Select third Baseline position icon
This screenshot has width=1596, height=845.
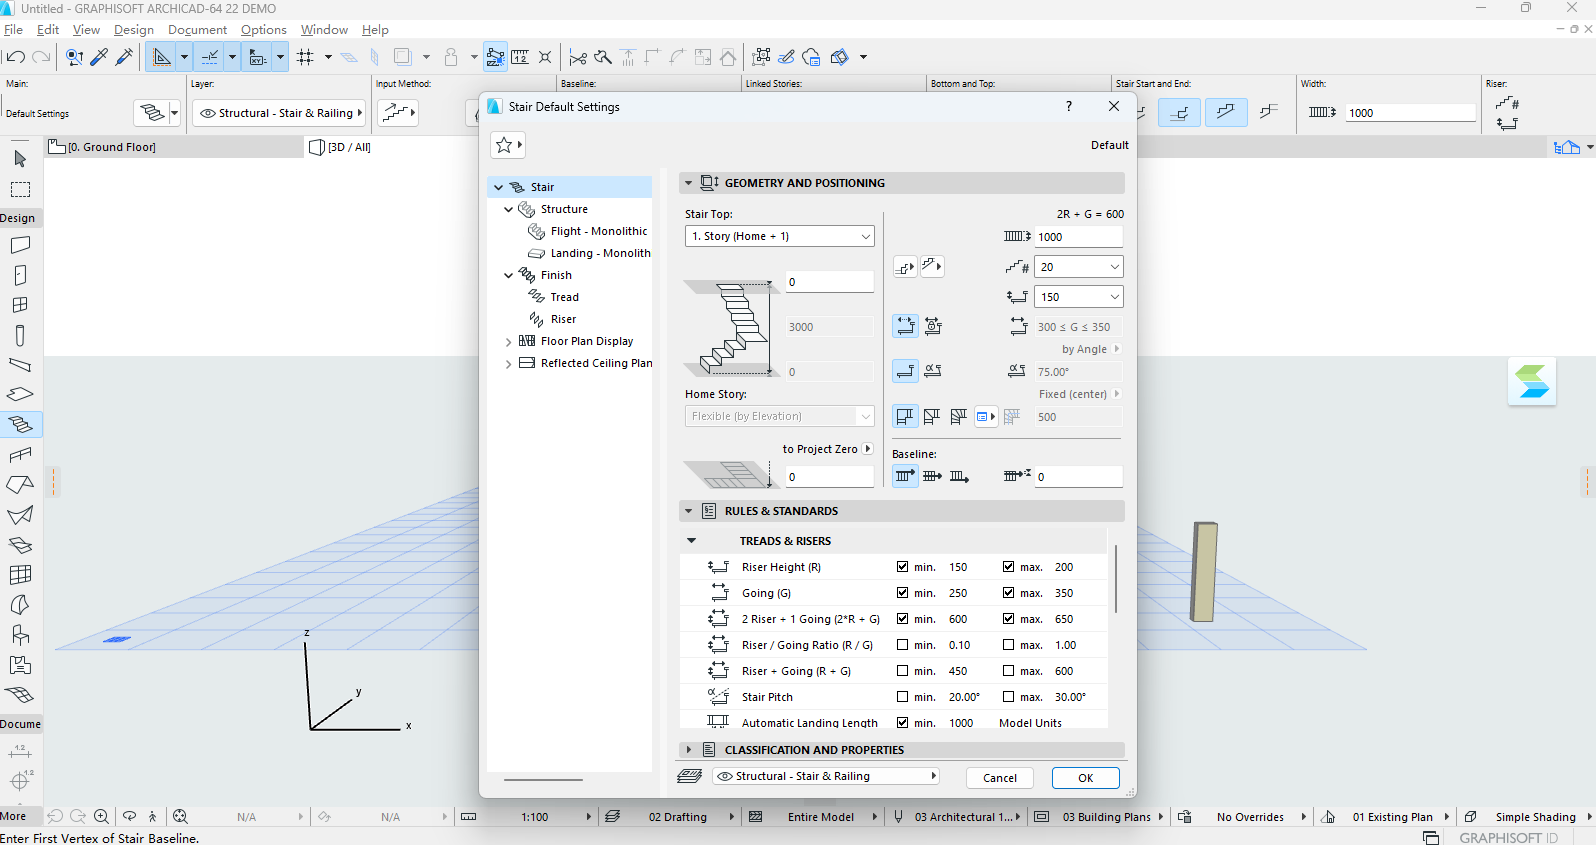click(959, 476)
